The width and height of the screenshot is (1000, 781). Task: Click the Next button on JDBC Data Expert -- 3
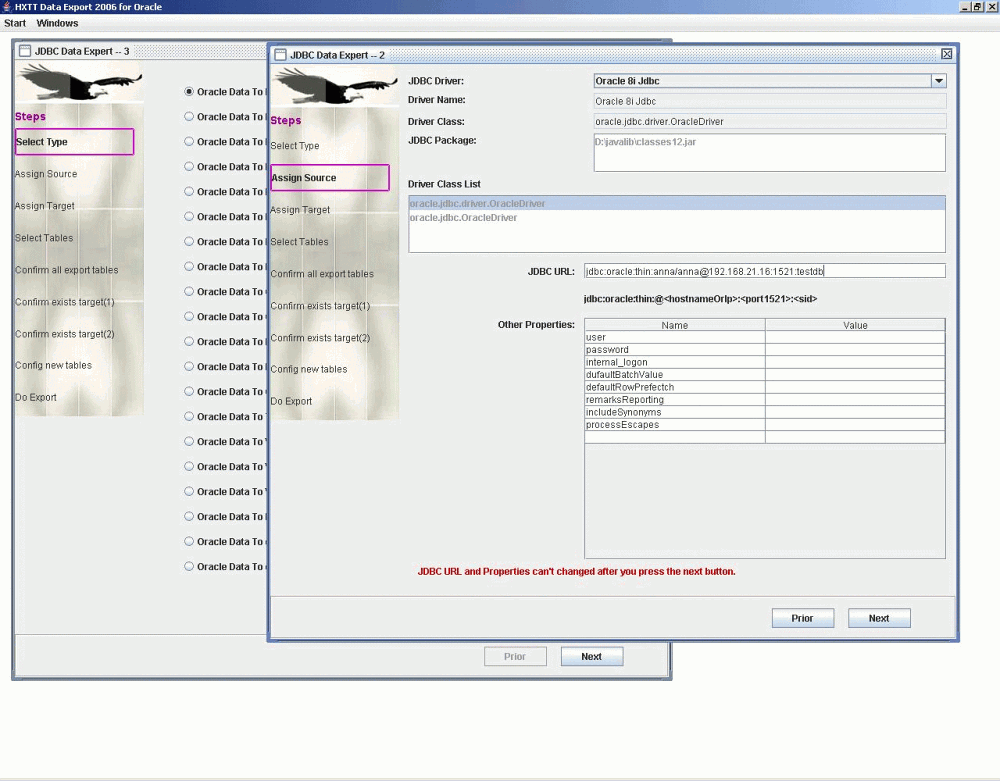tap(591, 656)
